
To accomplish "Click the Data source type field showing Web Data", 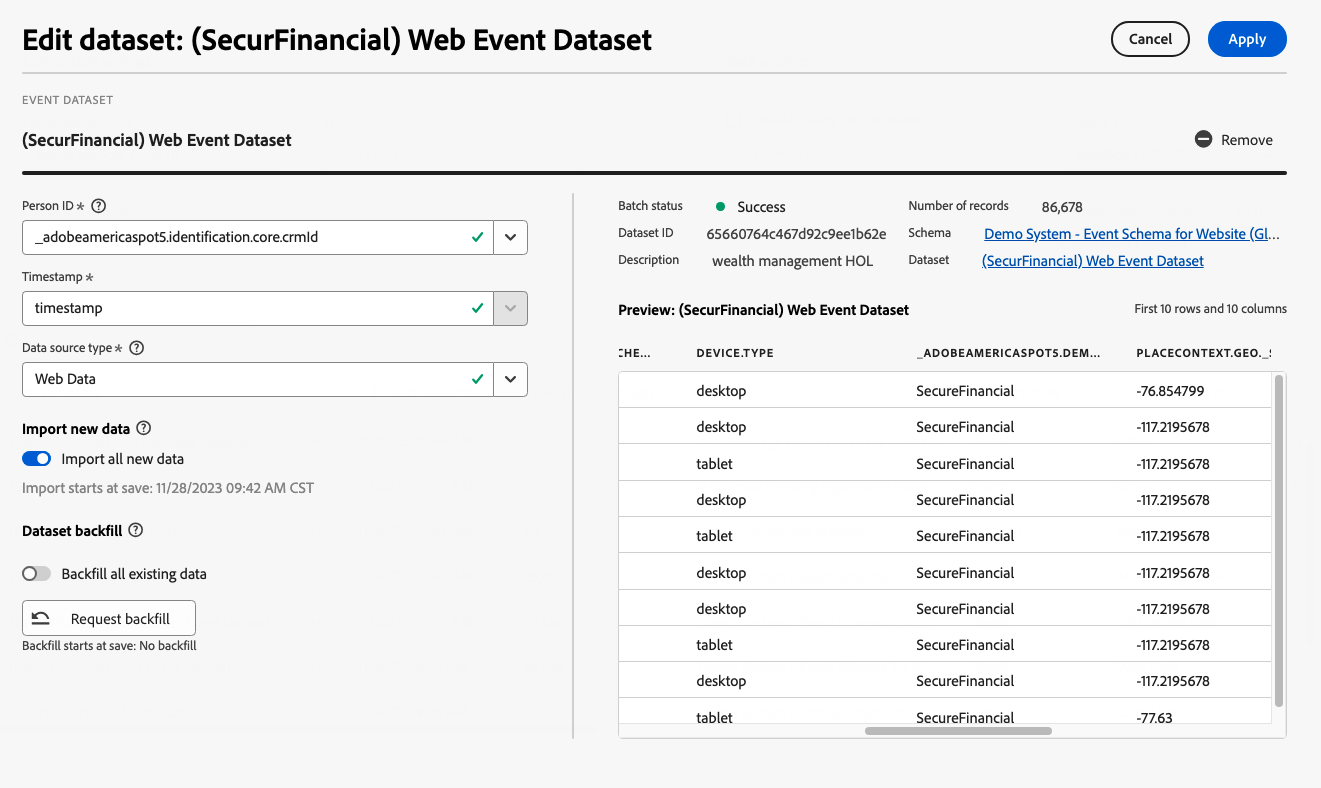I will (x=258, y=380).
